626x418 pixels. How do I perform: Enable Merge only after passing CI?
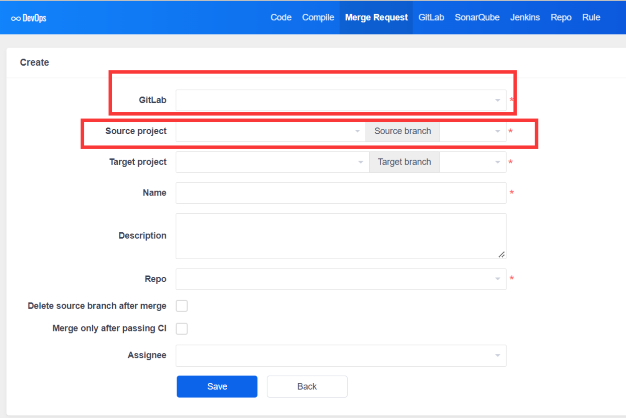pyautogui.click(x=182, y=328)
